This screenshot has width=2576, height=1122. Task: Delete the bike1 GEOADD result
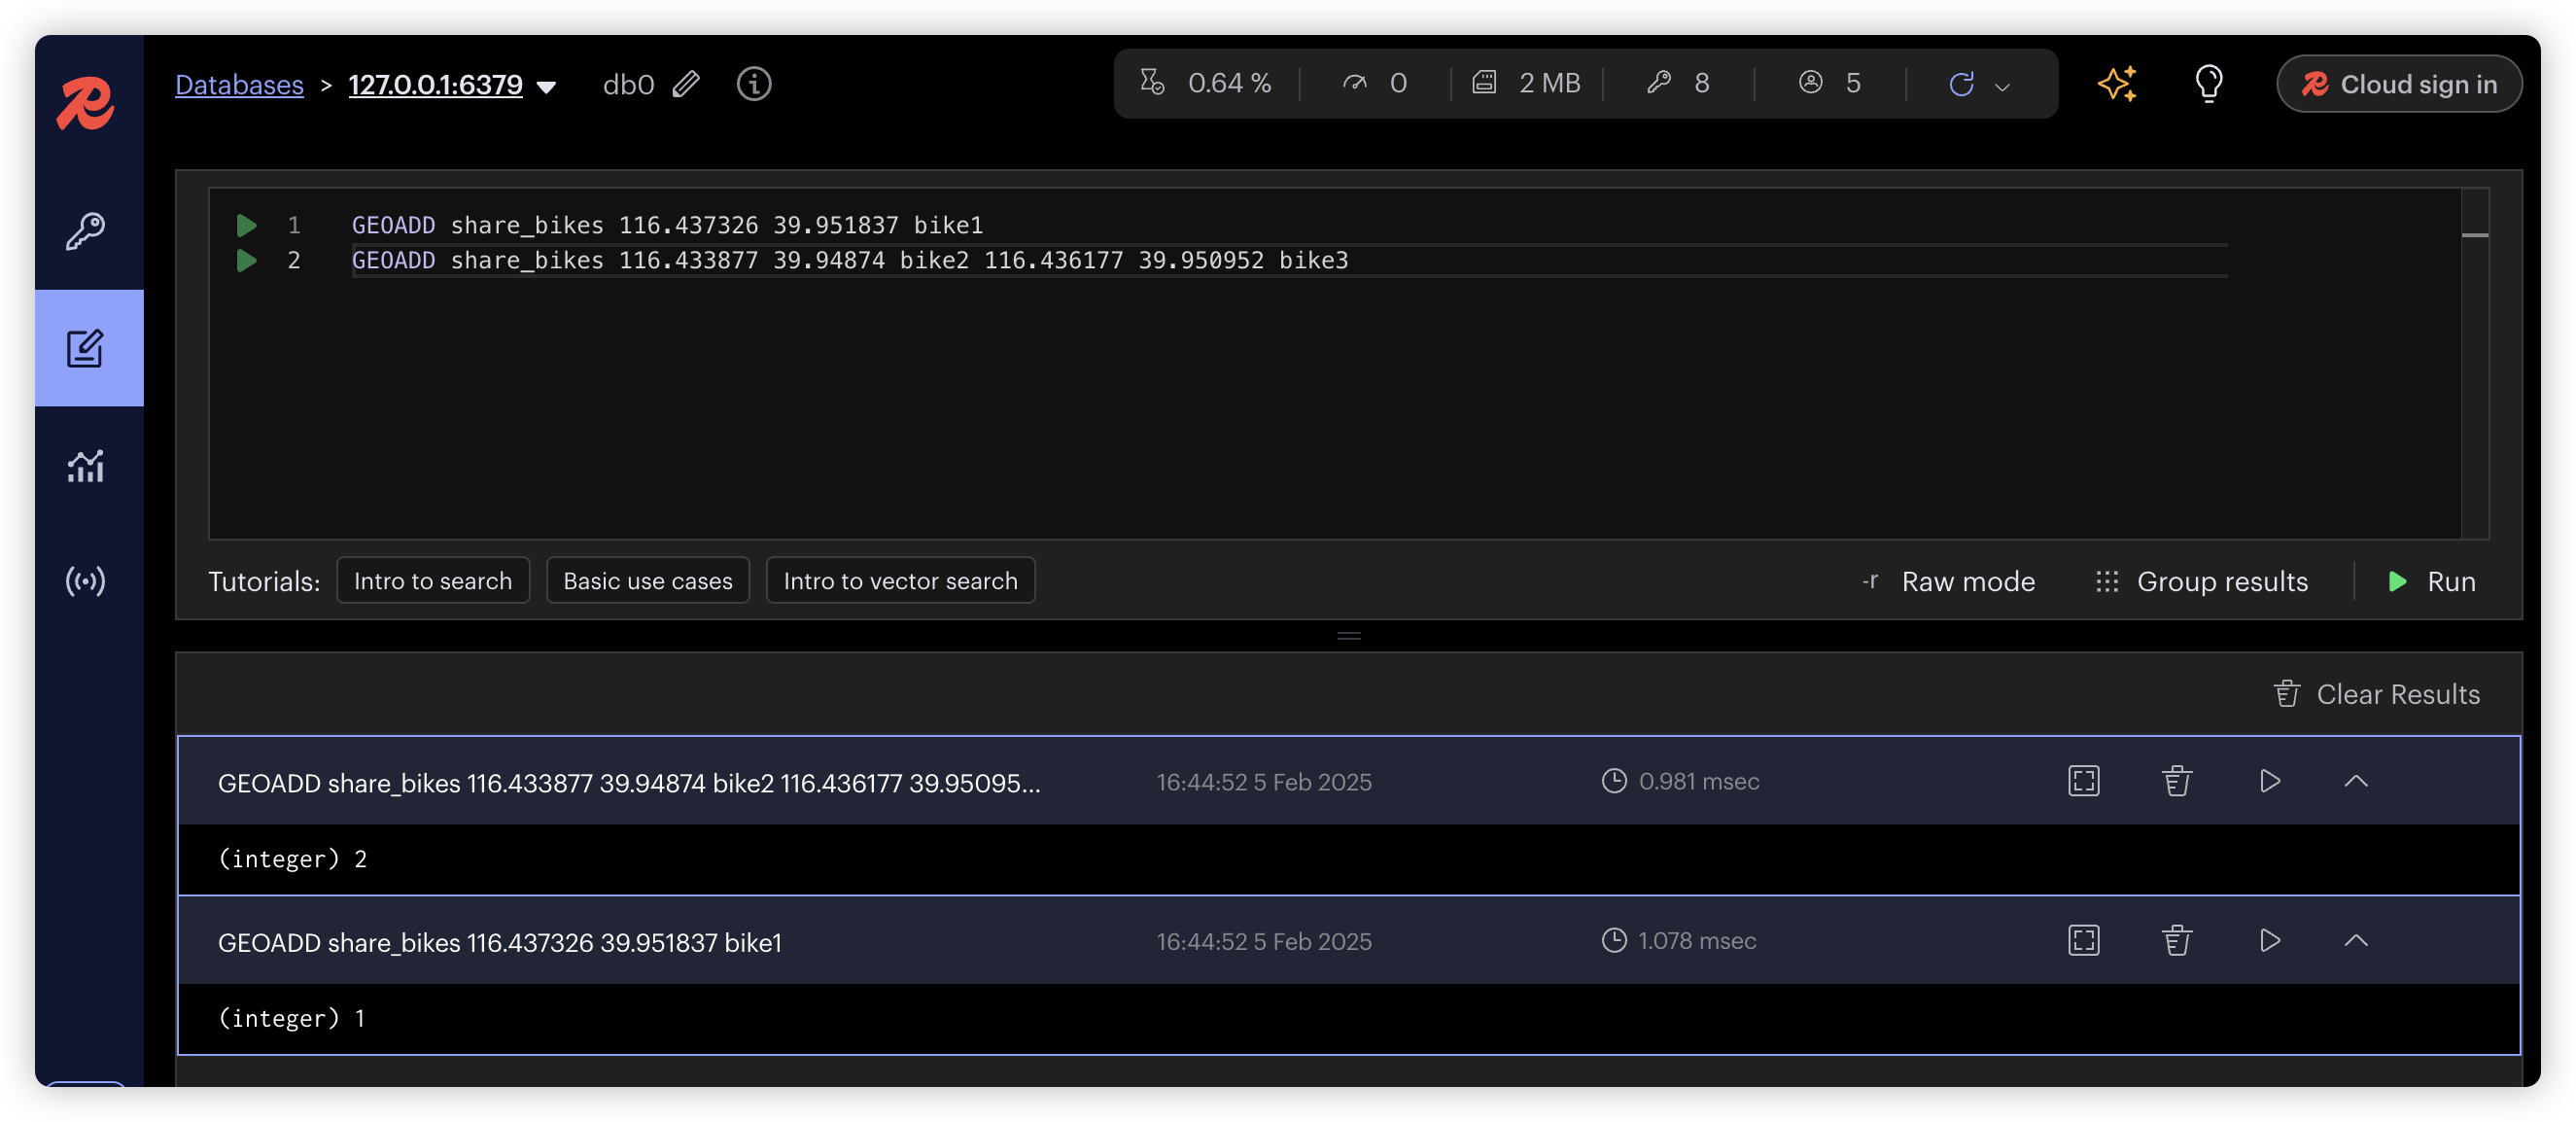tap(2177, 940)
